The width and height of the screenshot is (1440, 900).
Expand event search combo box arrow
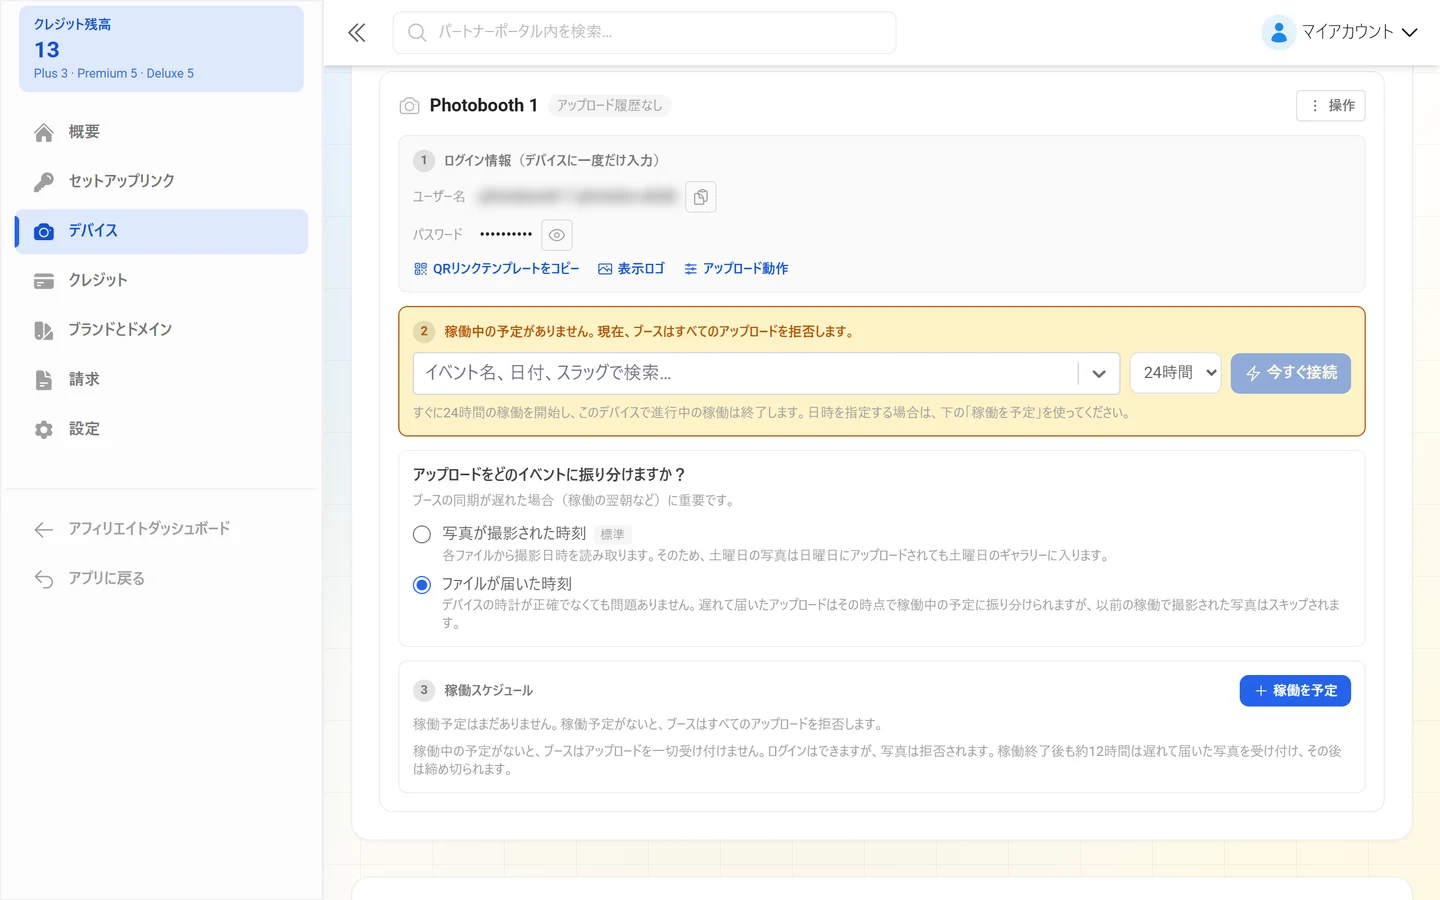pyautogui.click(x=1099, y=374)
